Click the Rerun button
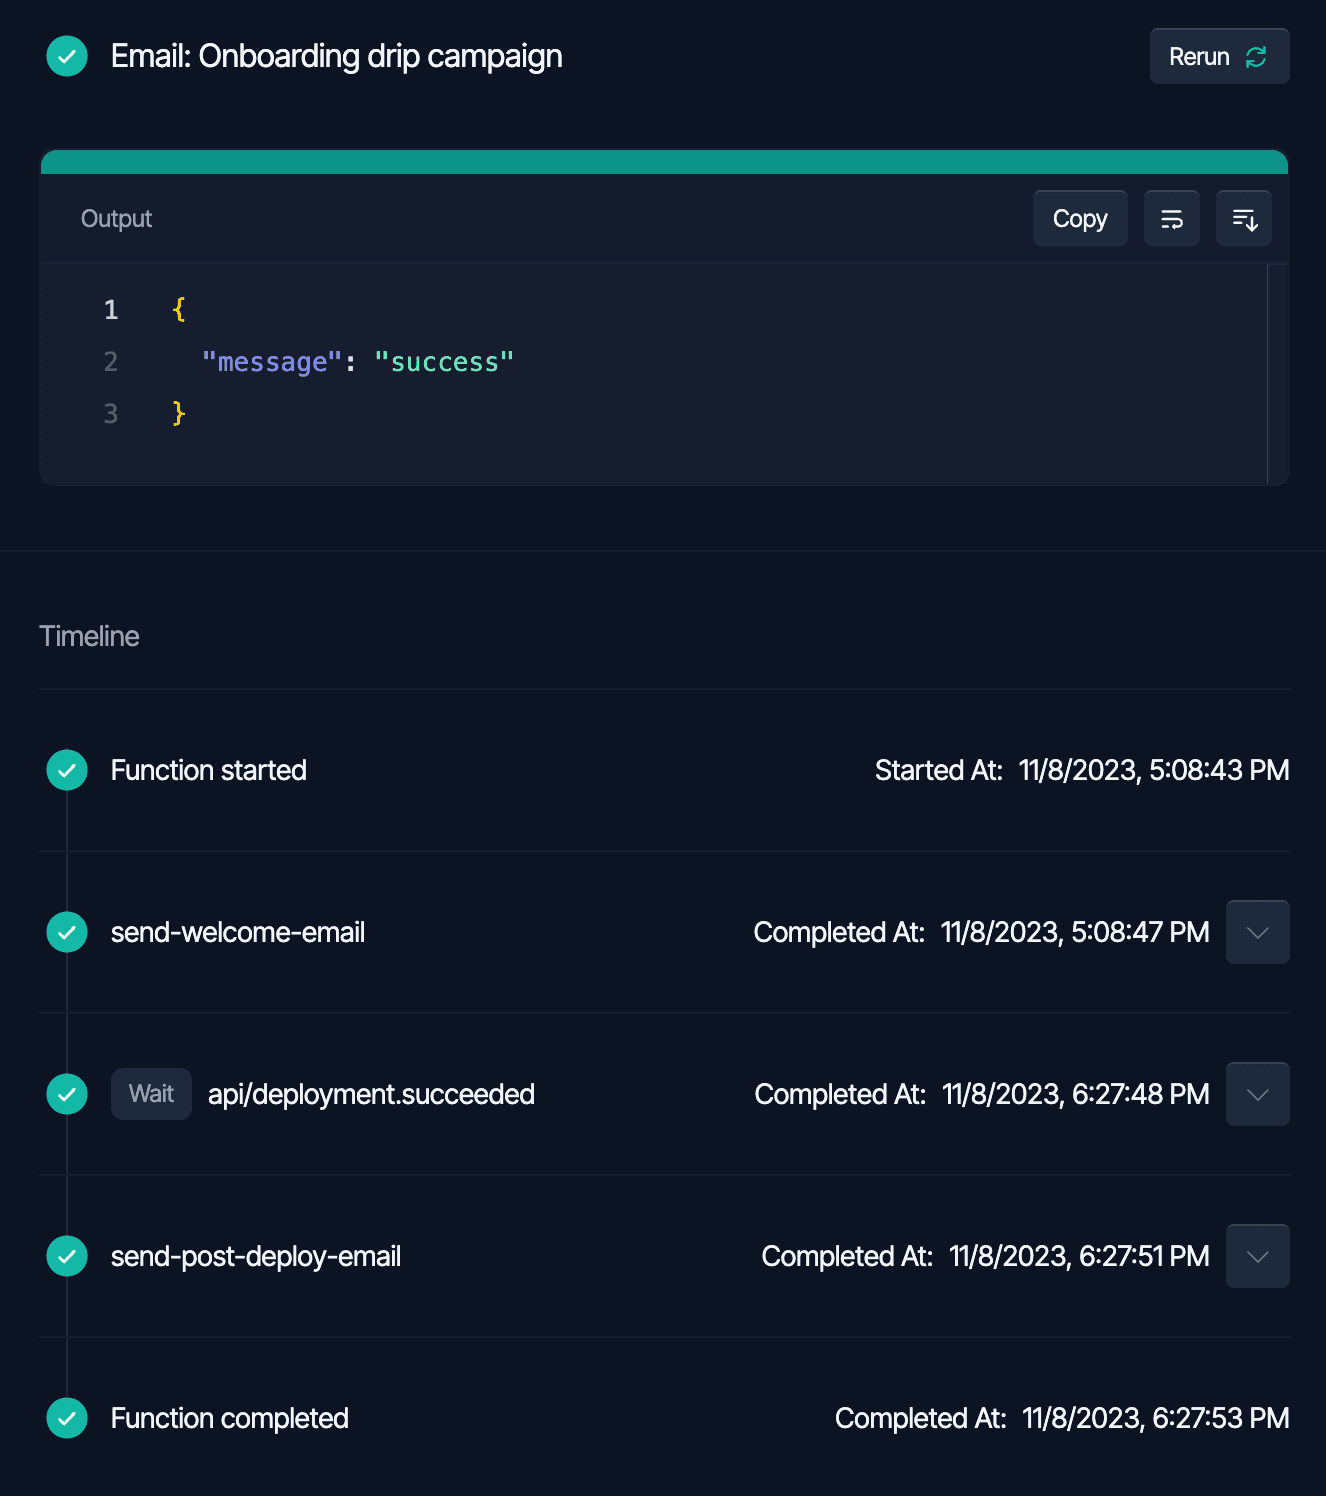 coord(1218,57)
